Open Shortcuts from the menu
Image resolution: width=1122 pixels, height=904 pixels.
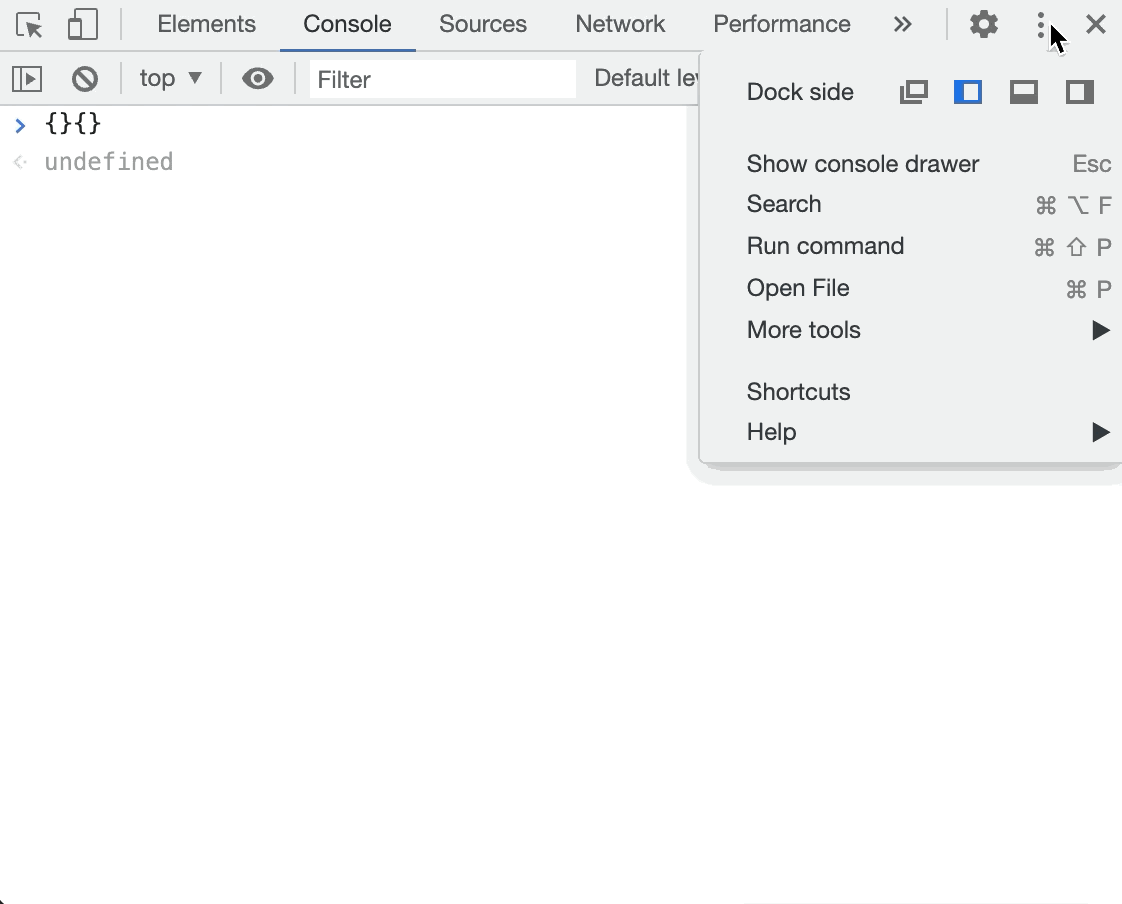pos(910,392)
